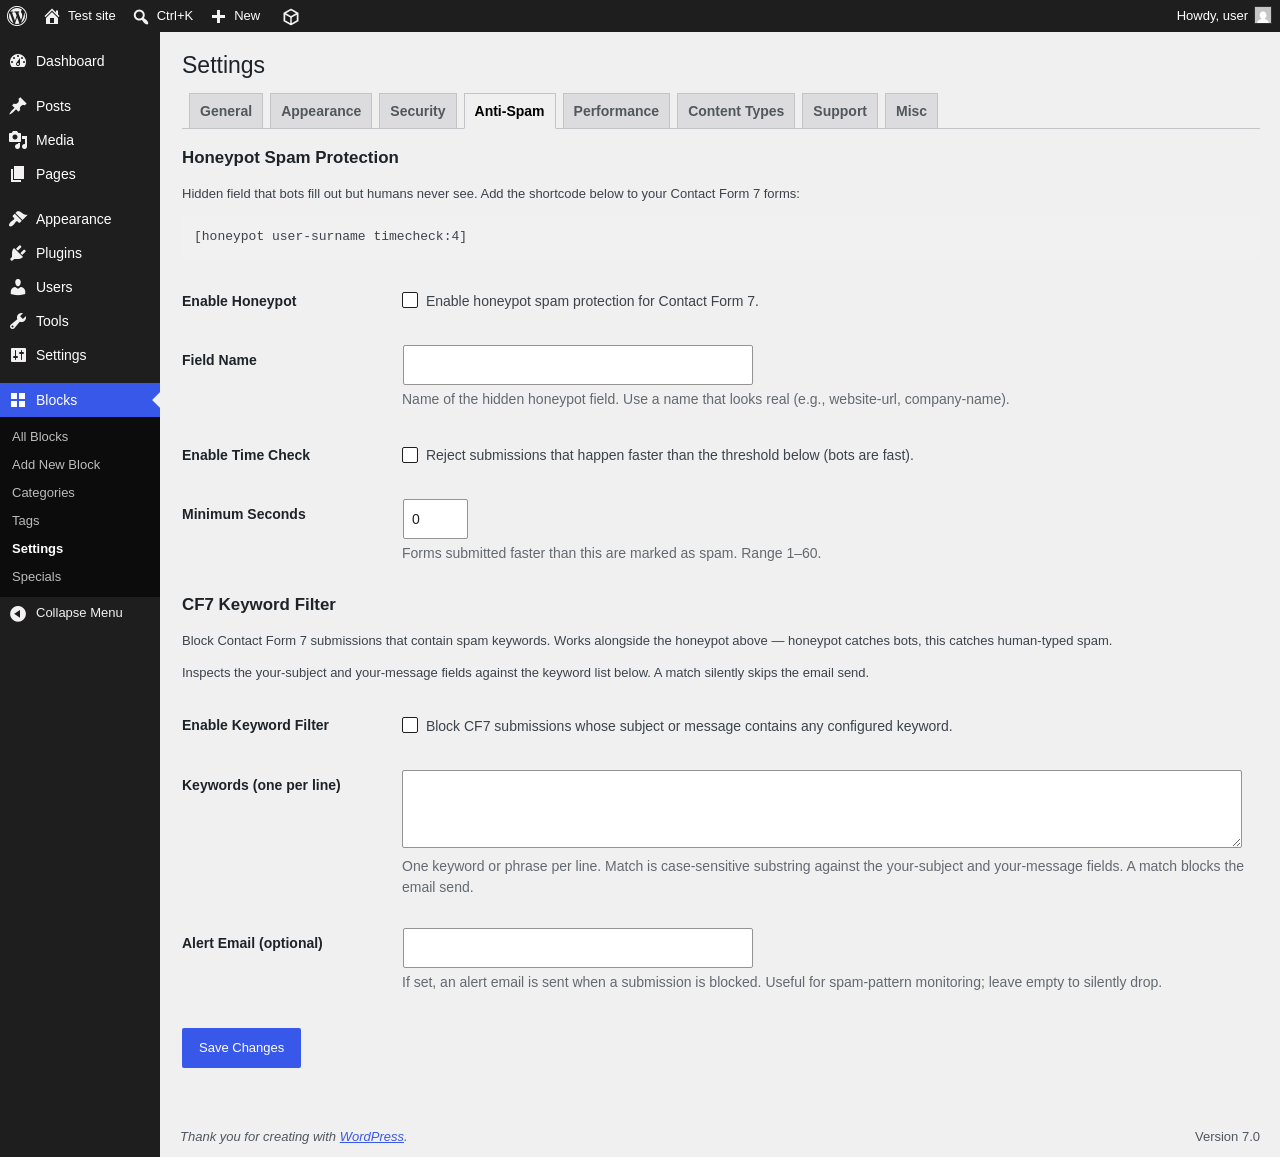
Task: Click the Tools wrench icon
Action: pyautogui.click(x=18, y=321)
